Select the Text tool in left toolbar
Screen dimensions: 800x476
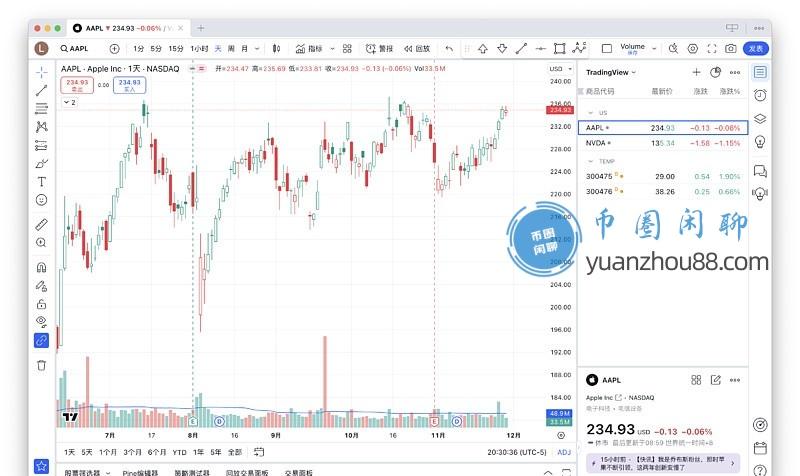click(41, 181)
